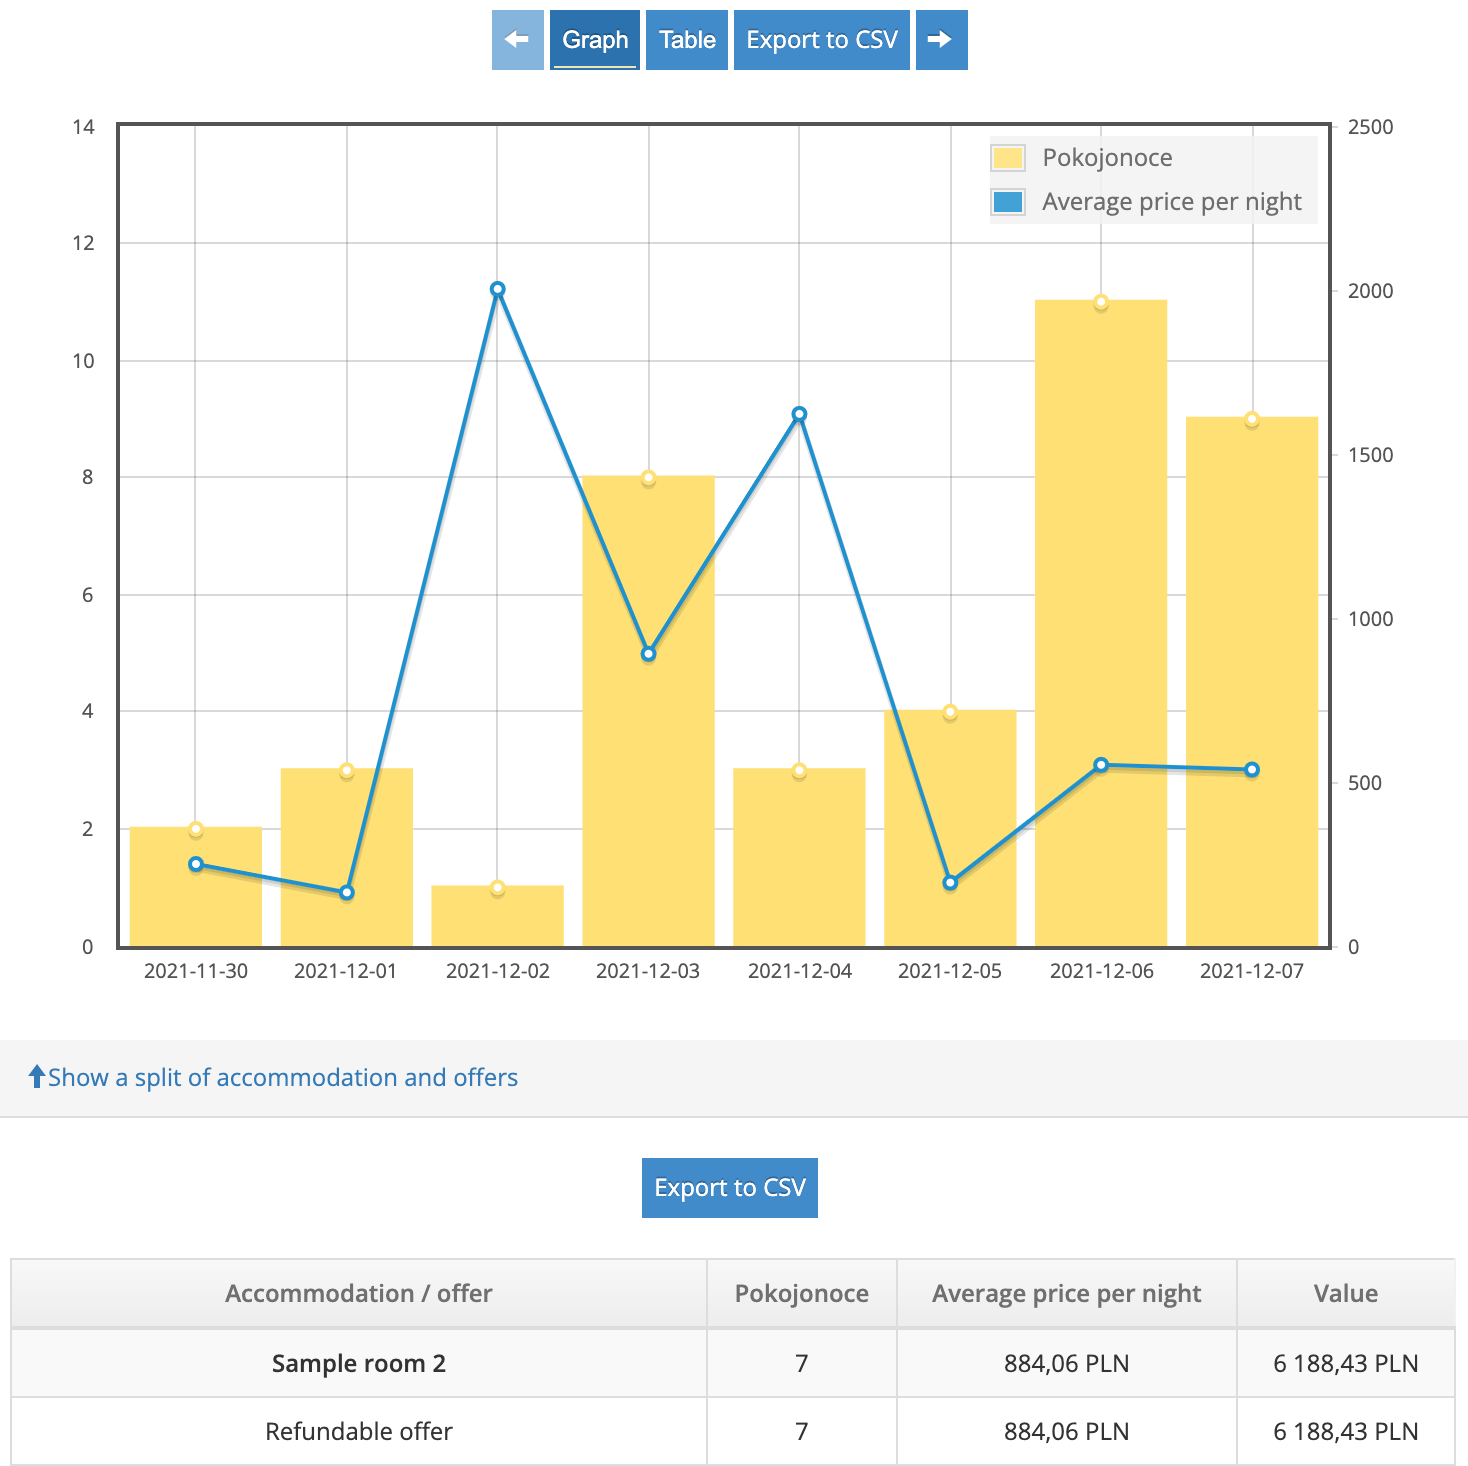Expand split of accommodation and offers
1468x1466 pixels.
(282, 1077)
